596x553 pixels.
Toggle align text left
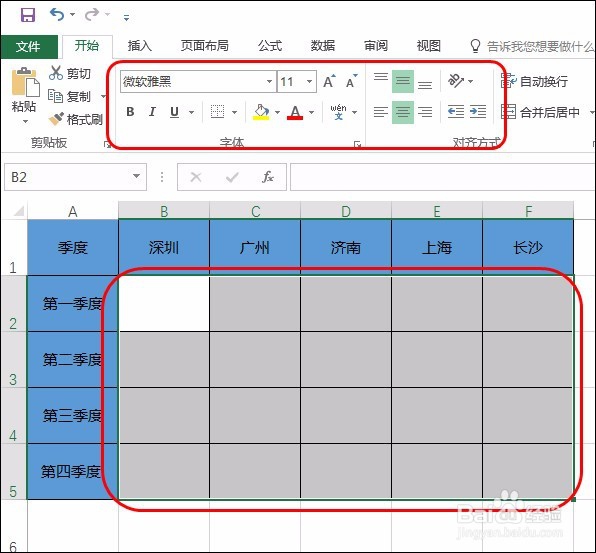click(x=380, y=112)
